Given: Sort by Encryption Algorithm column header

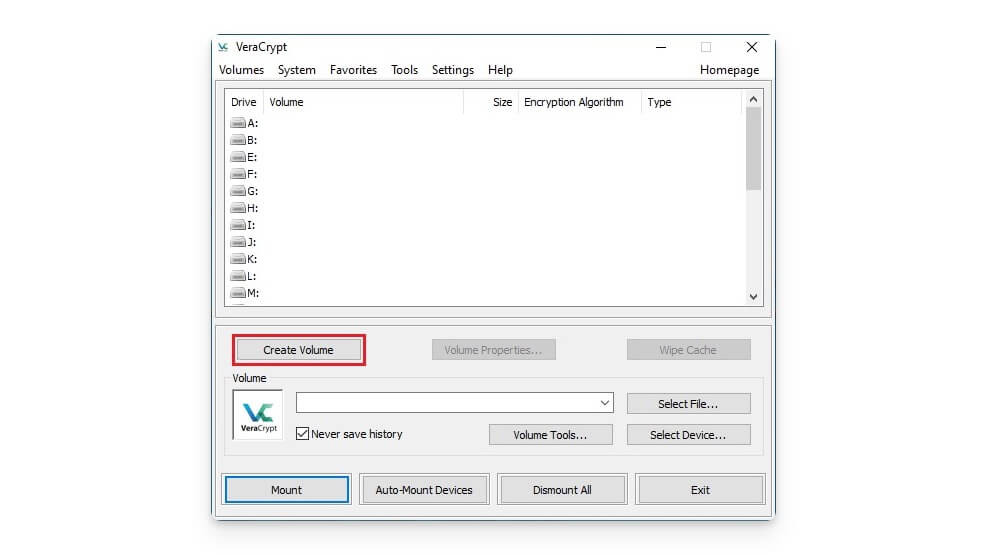Looking at the screenshot, I should 579,102.
